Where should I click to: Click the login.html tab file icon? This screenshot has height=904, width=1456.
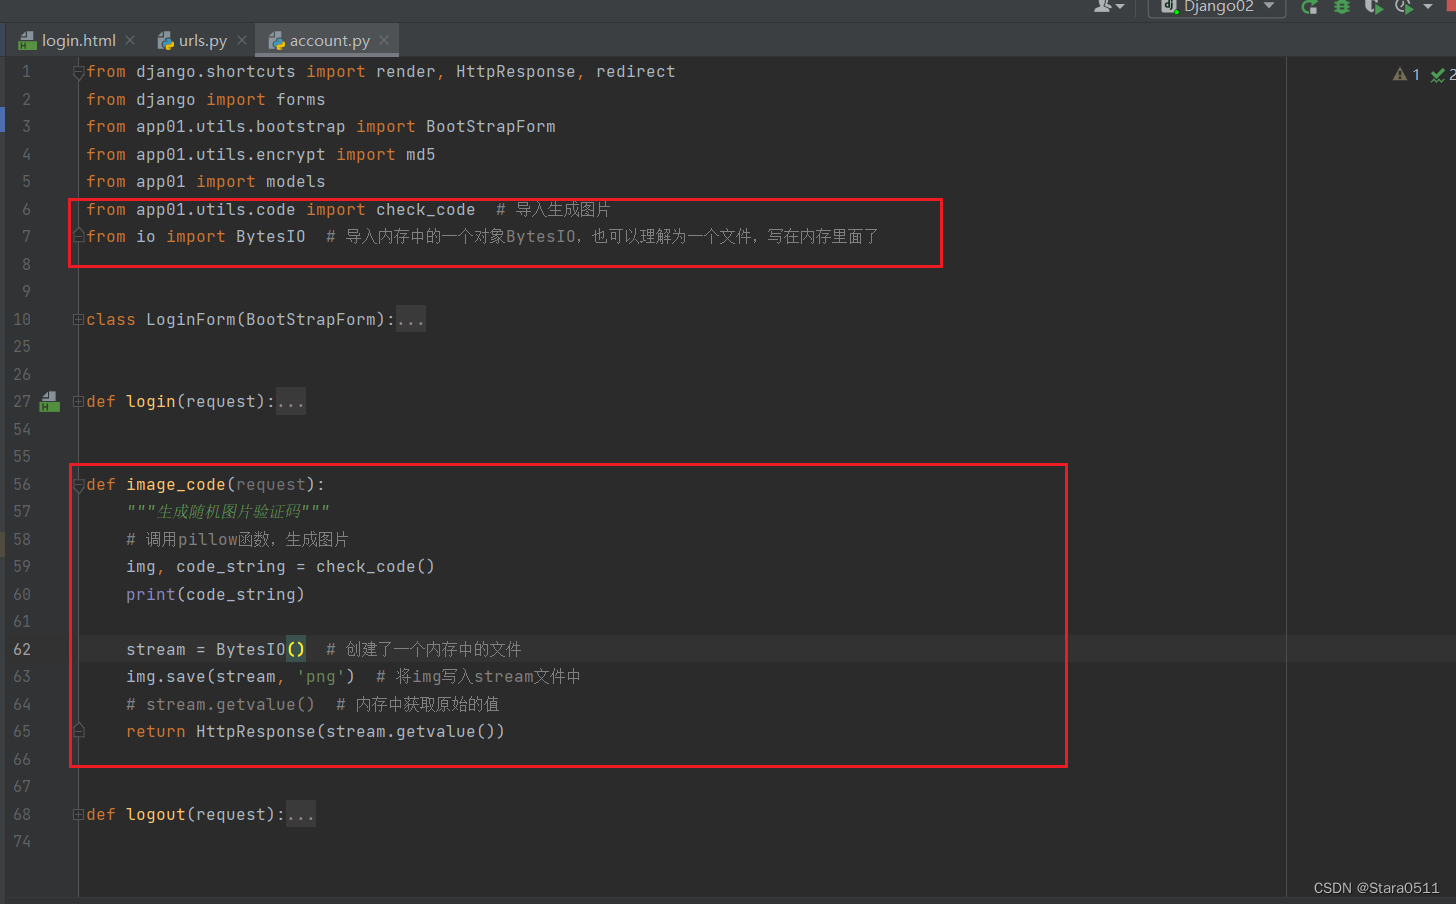(x=28, y=40)
